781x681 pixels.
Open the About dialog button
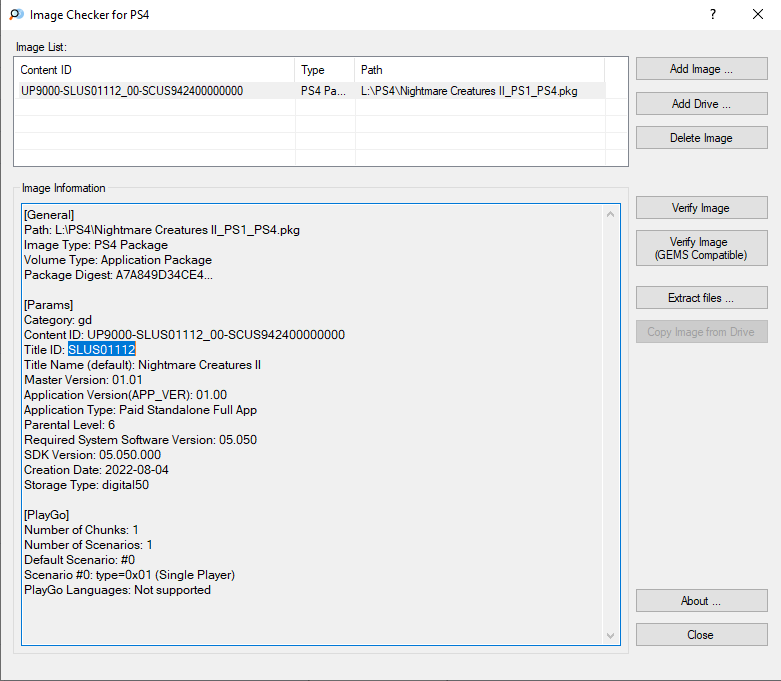point(701,601)
